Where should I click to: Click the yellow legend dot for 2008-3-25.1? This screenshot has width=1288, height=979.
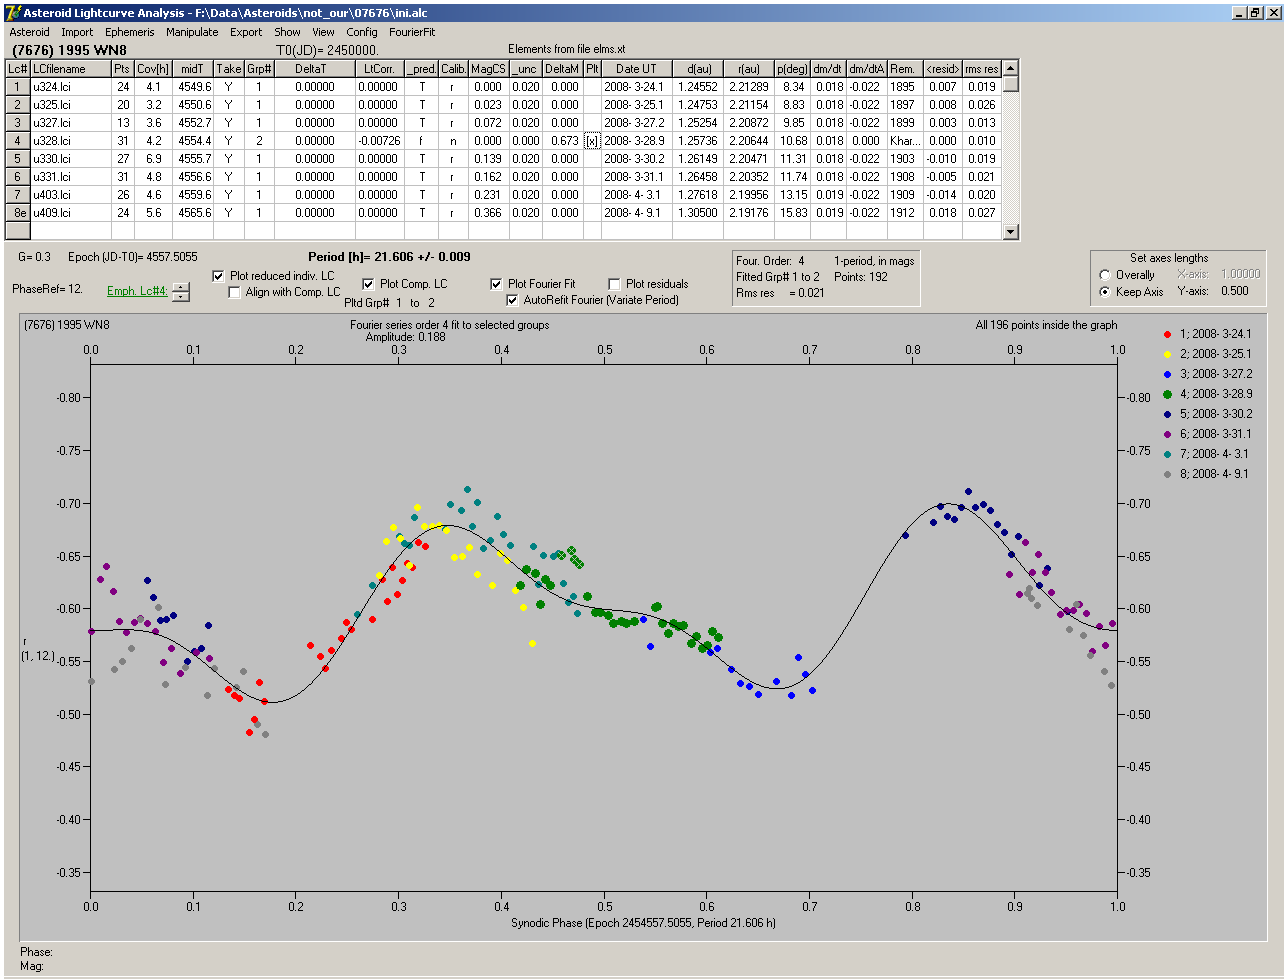click(x=1168, y=354)
